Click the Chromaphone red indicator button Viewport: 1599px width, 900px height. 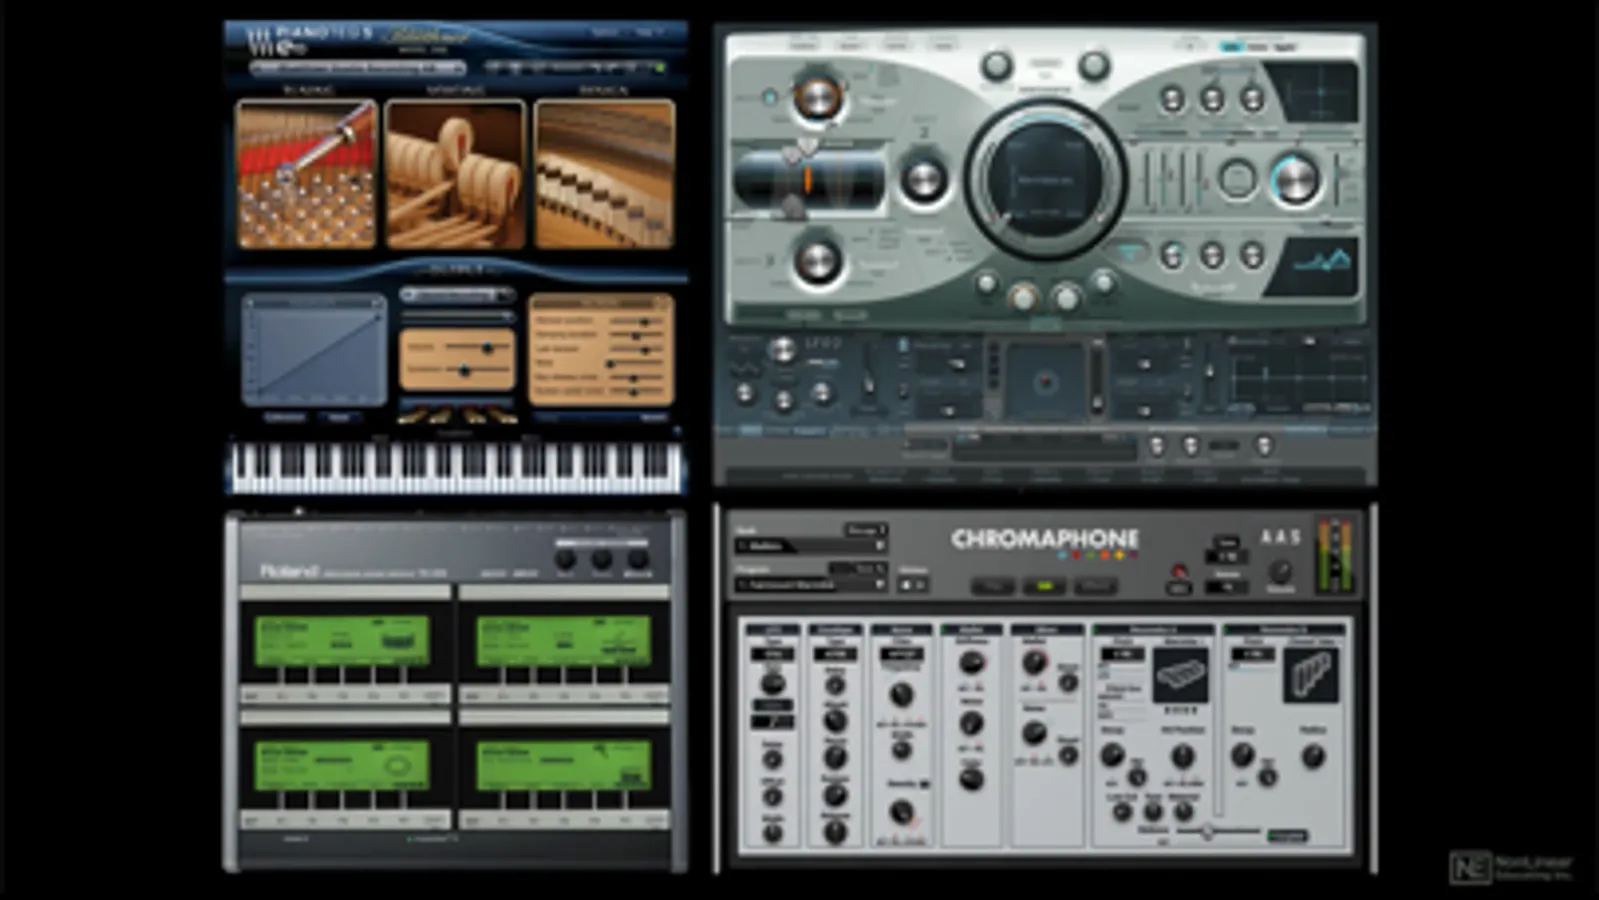[1179, 571]
